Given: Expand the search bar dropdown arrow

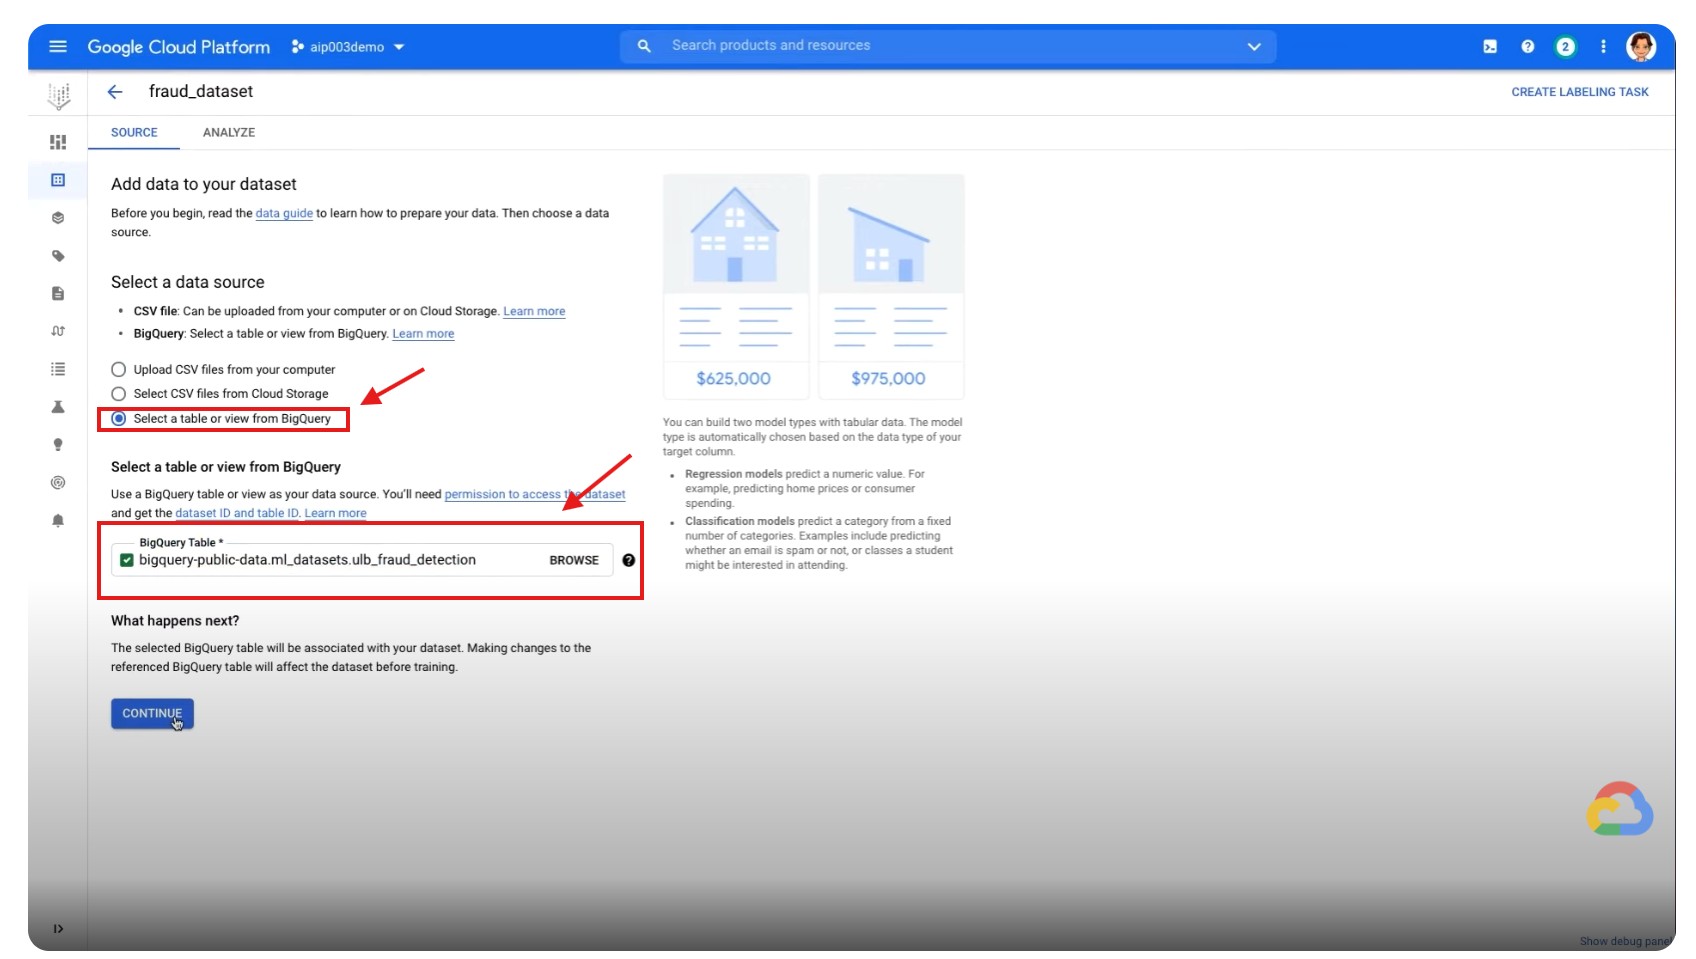Looking at the screenshot, I should coord(1254,47).
